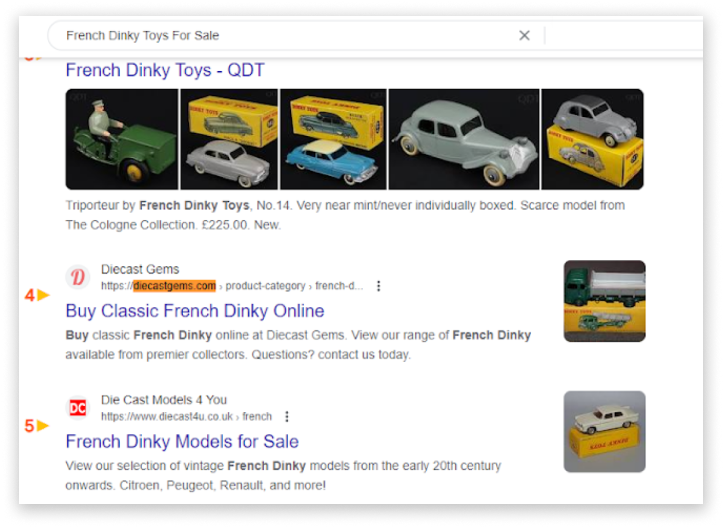724x528 pixels.
Task: Open three-dot menu for diecast4u result
Action: (287, 417)
